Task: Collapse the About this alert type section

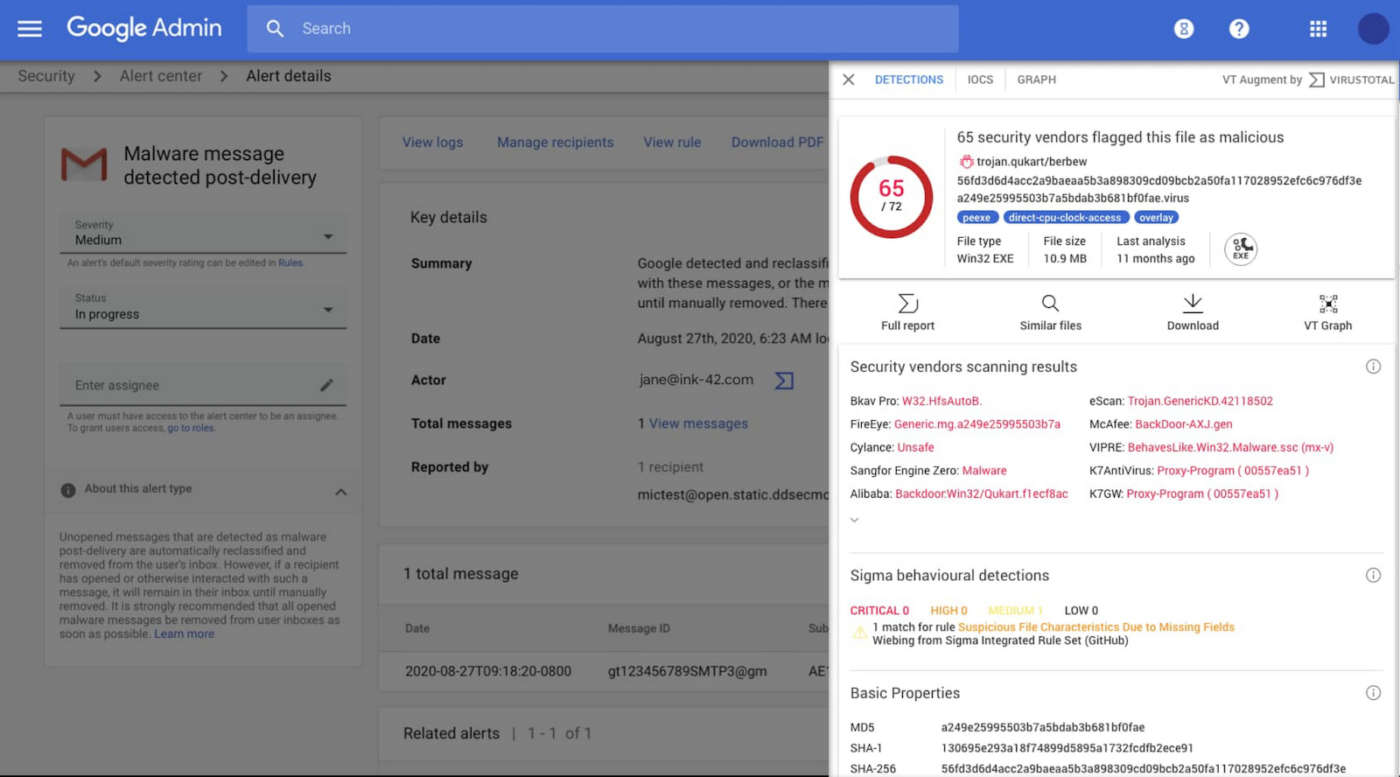Action: [340, 491]
